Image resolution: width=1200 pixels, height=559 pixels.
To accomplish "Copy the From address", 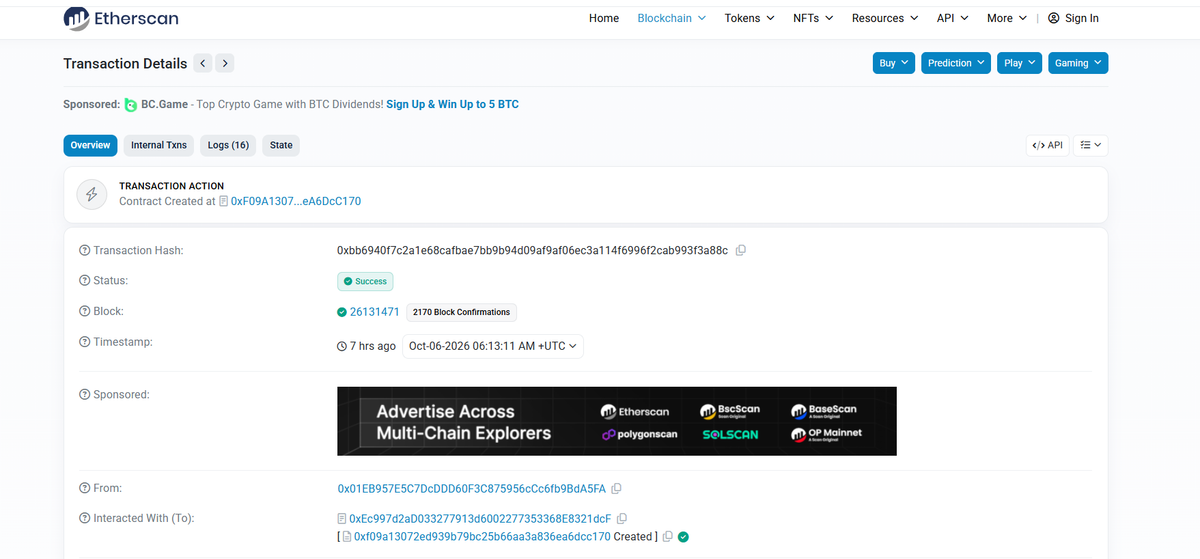I will click(616, 489).
